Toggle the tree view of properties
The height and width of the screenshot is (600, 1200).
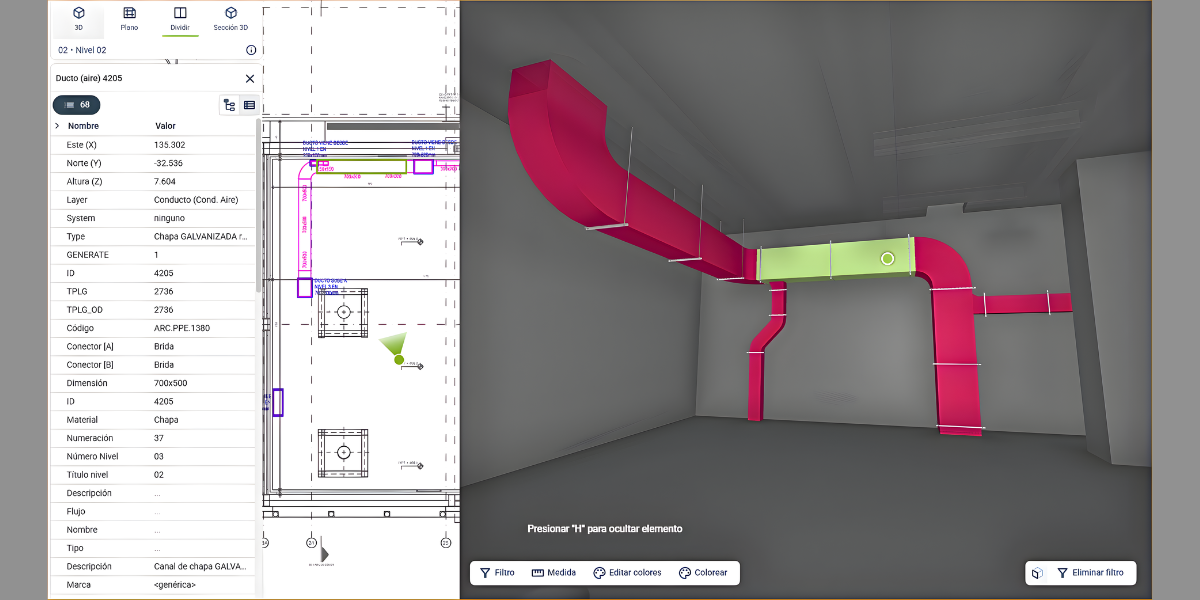[229, 105]
